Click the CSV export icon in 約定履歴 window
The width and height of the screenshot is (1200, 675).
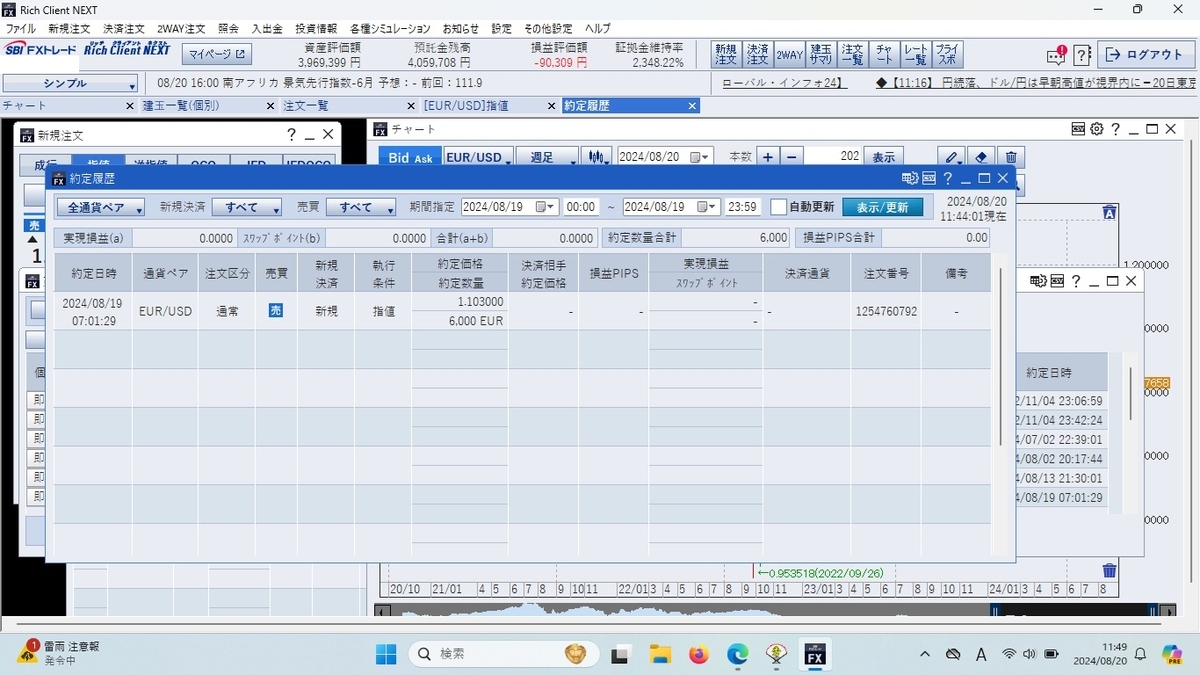pos(929,178)
